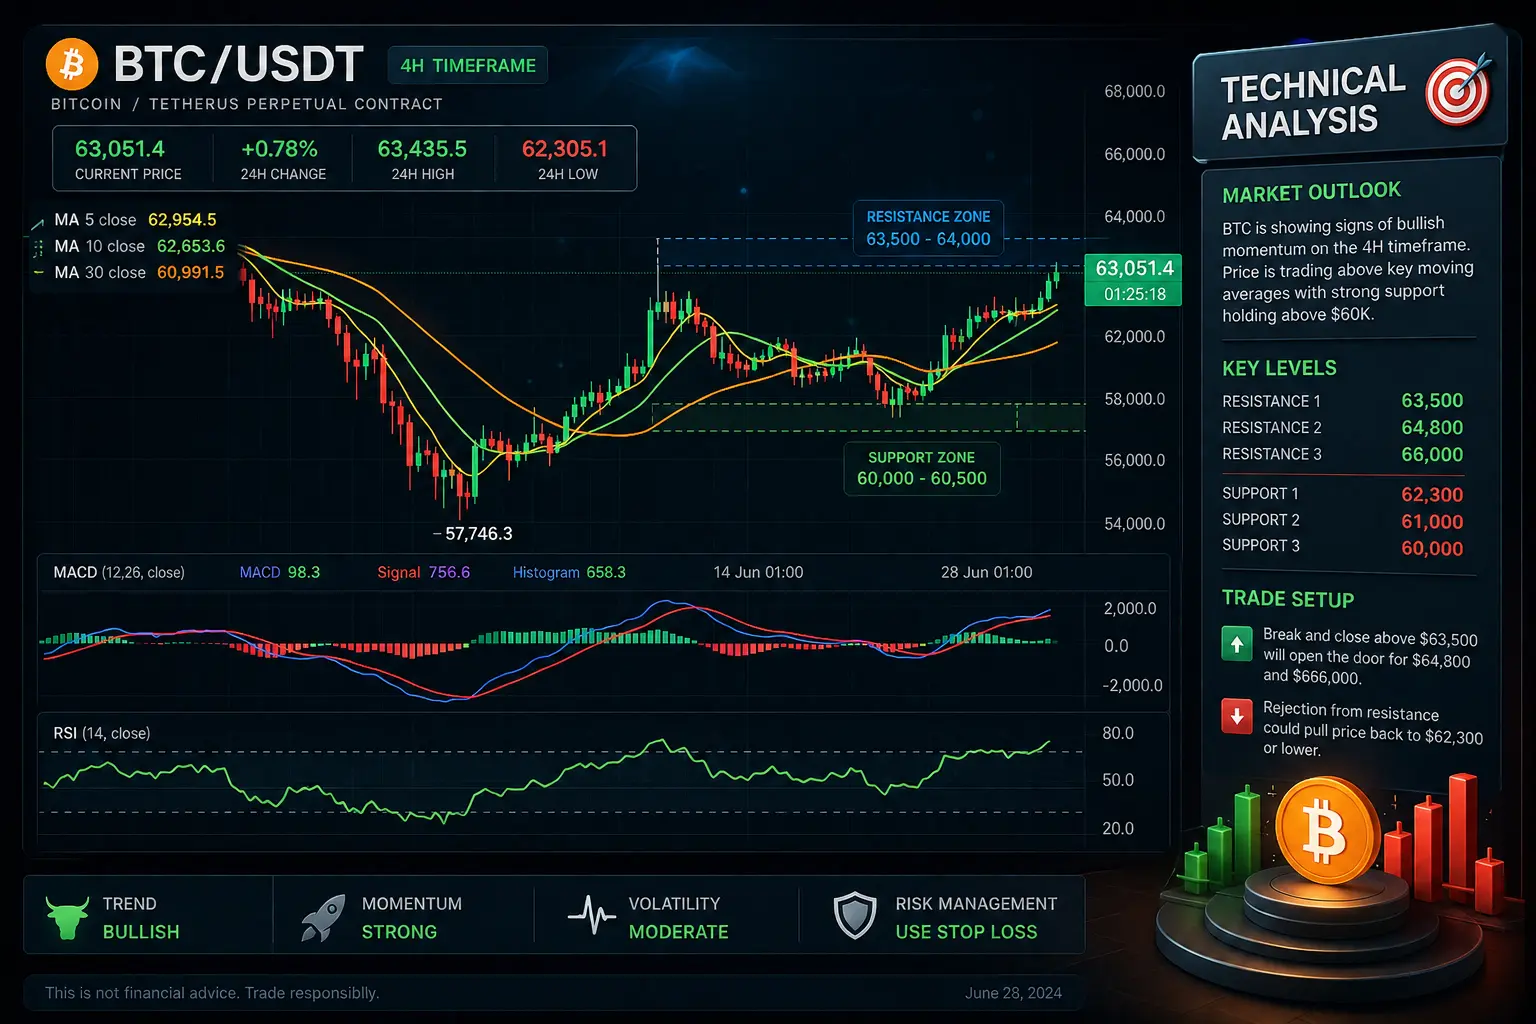This screenshot has width=1536, height=1024.
Task: Select the 4H TIMEFRAME badge
Action: coord(467,66)
